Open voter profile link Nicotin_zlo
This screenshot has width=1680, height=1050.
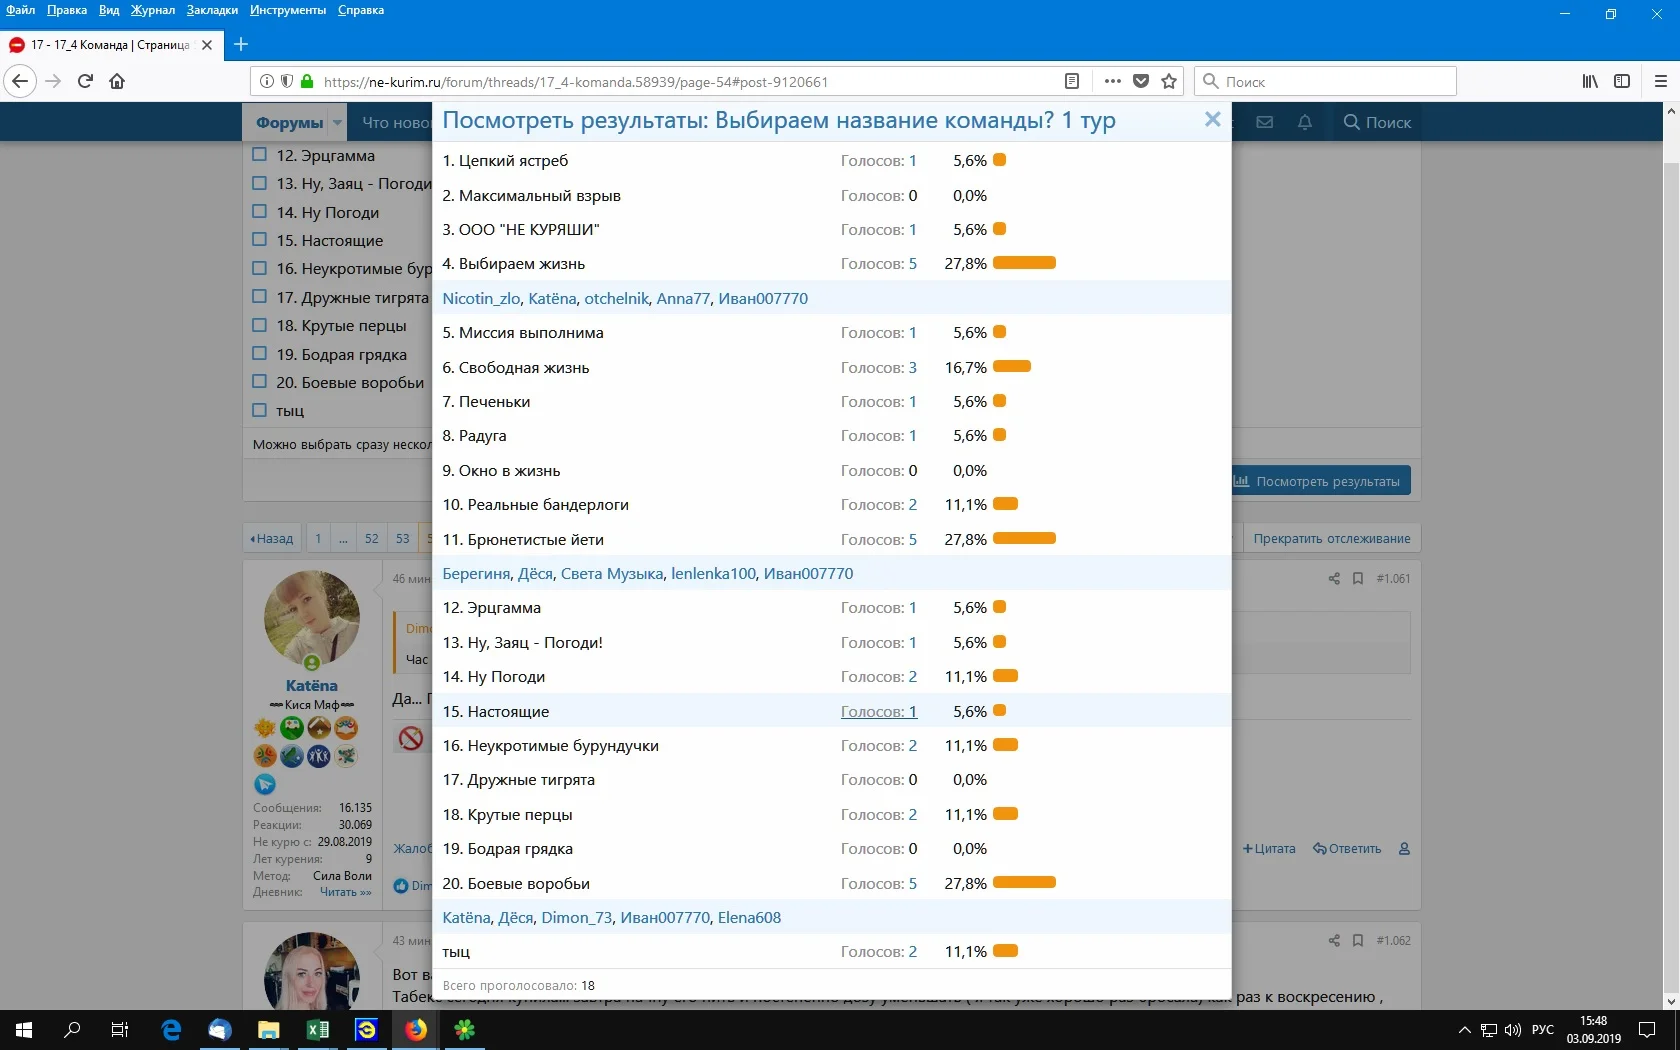(x=481, y=298)
